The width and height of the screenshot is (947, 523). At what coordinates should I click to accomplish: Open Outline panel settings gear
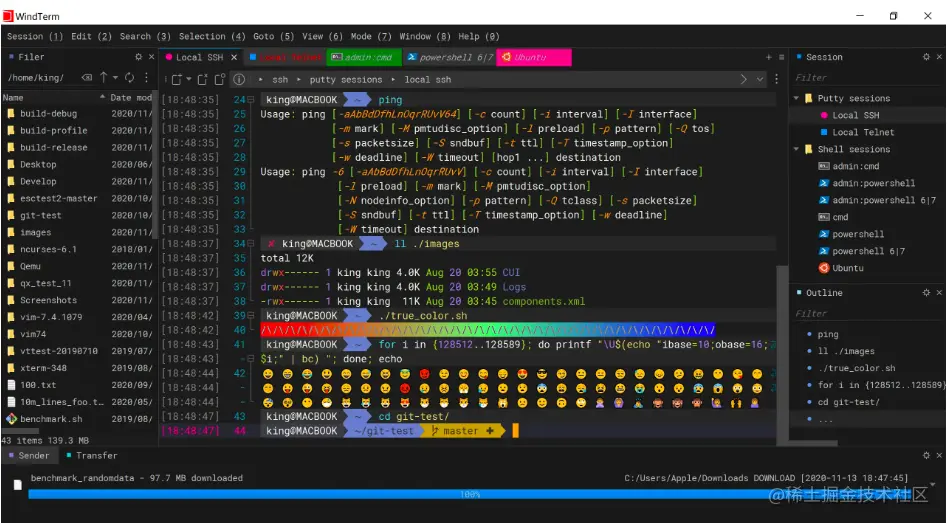[x=926, y=292]
